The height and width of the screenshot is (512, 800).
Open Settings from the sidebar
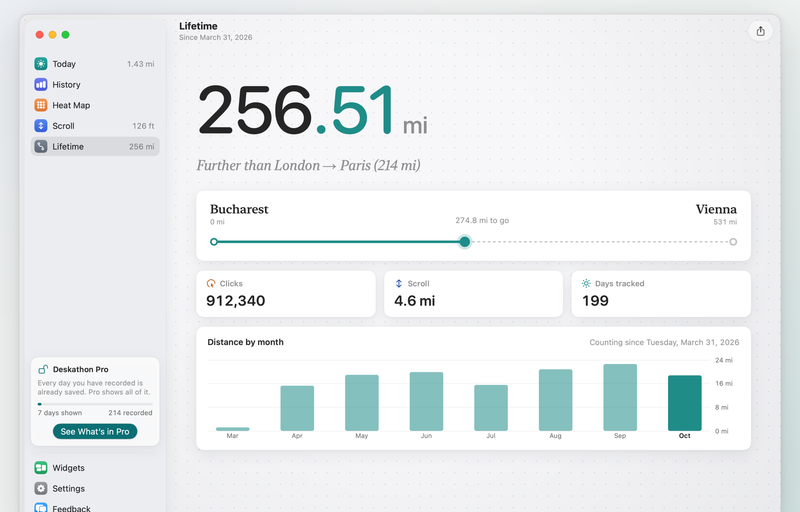[95, 488]
